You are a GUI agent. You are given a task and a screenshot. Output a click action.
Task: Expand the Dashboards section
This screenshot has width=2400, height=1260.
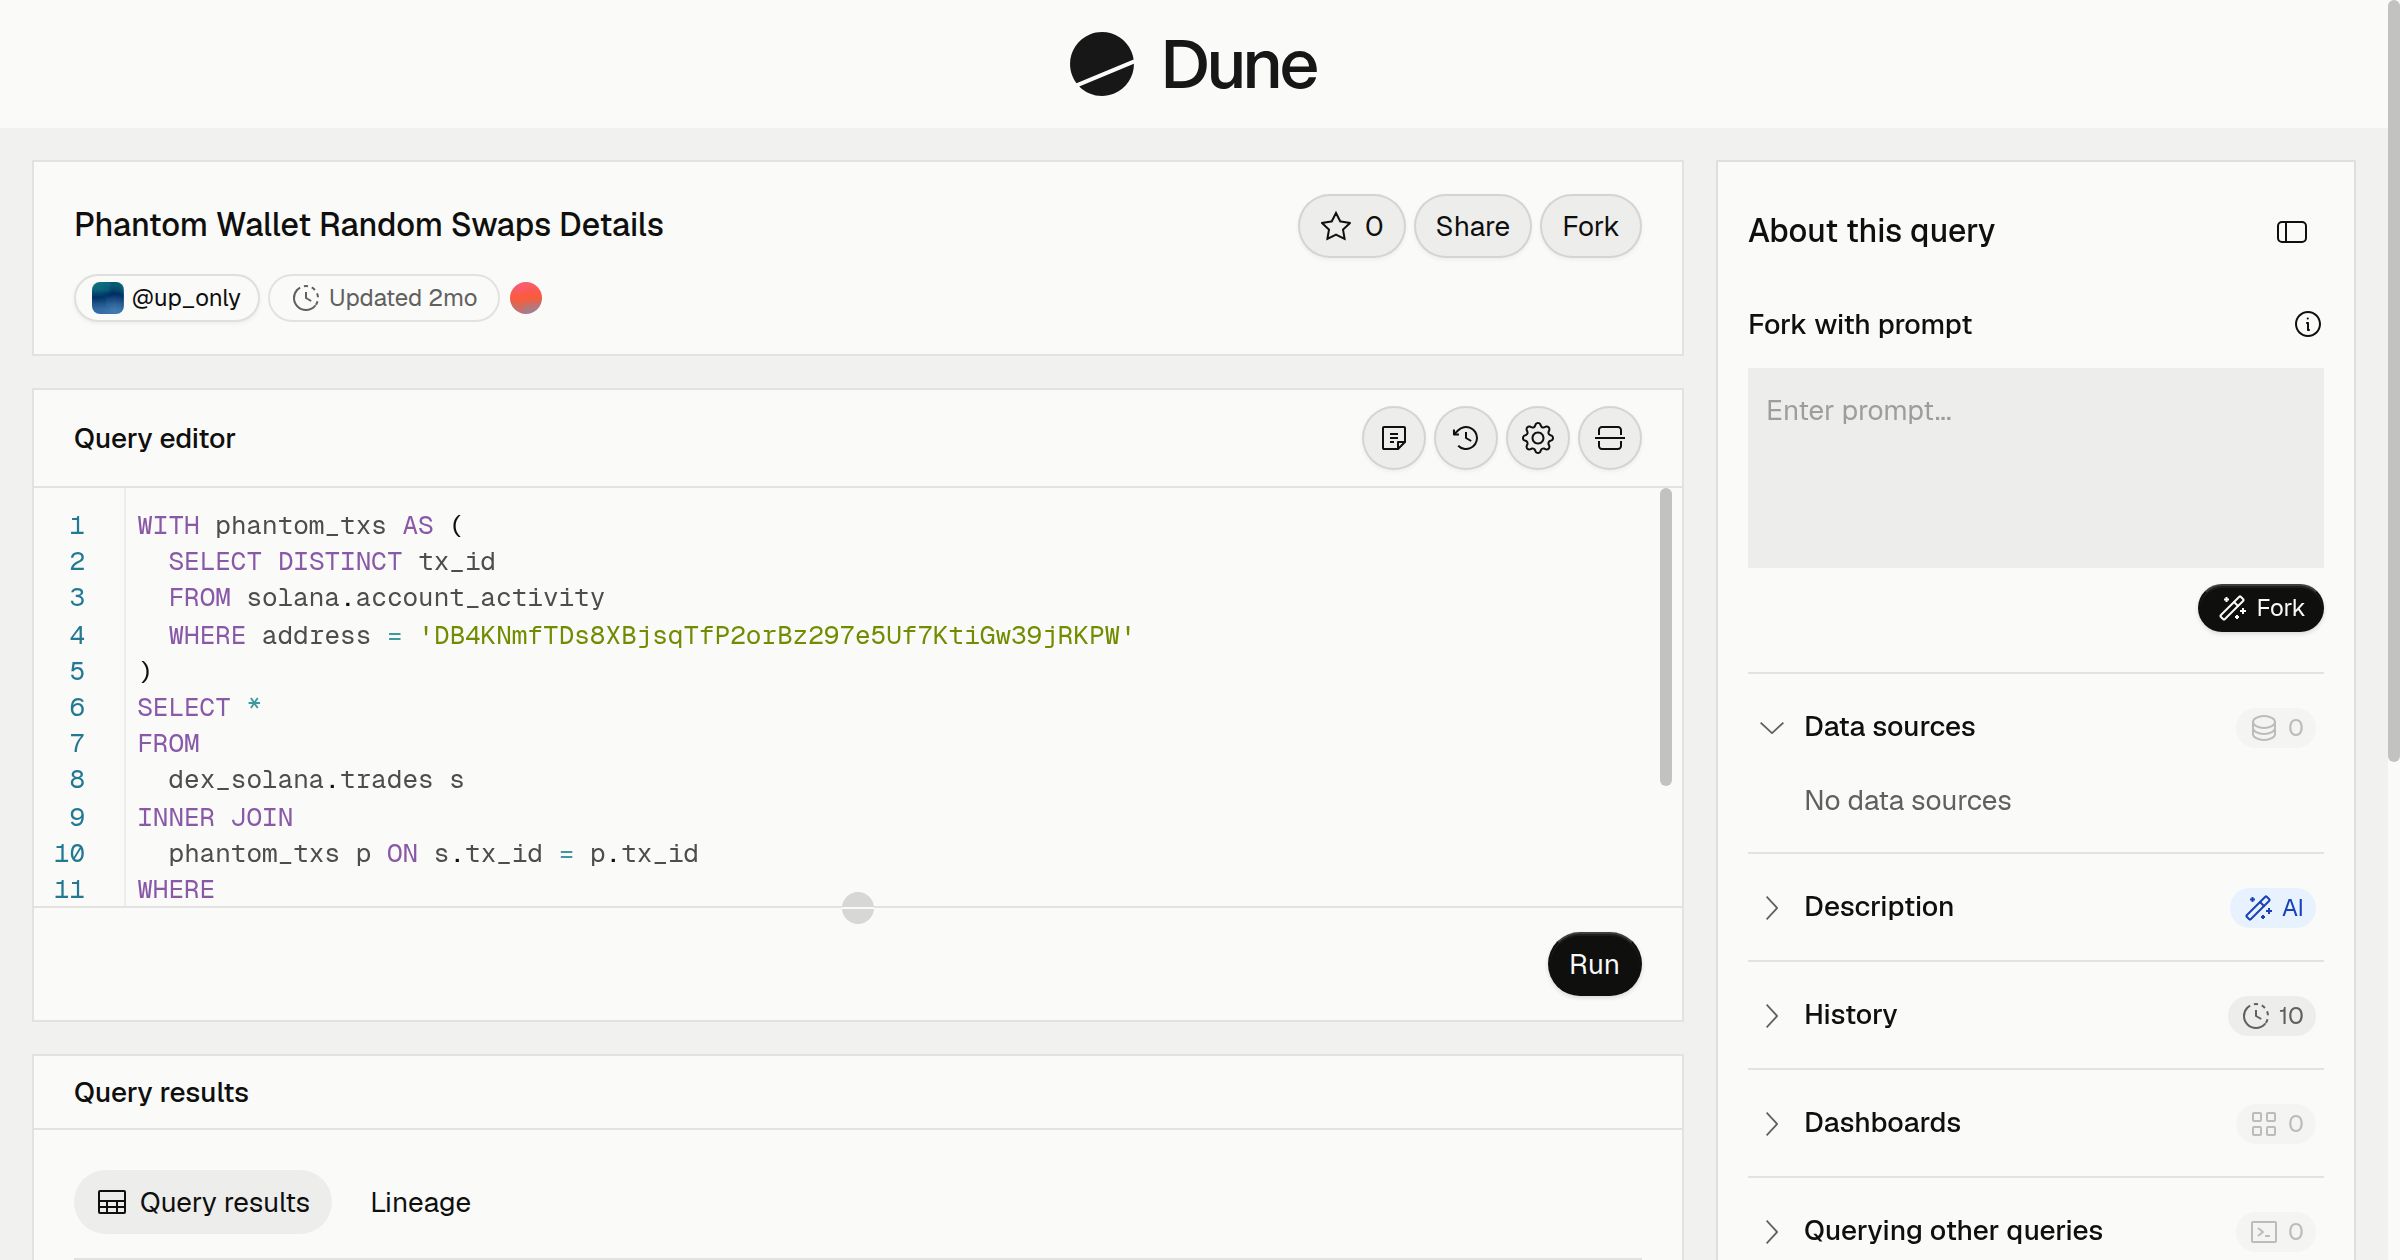1771,1123
